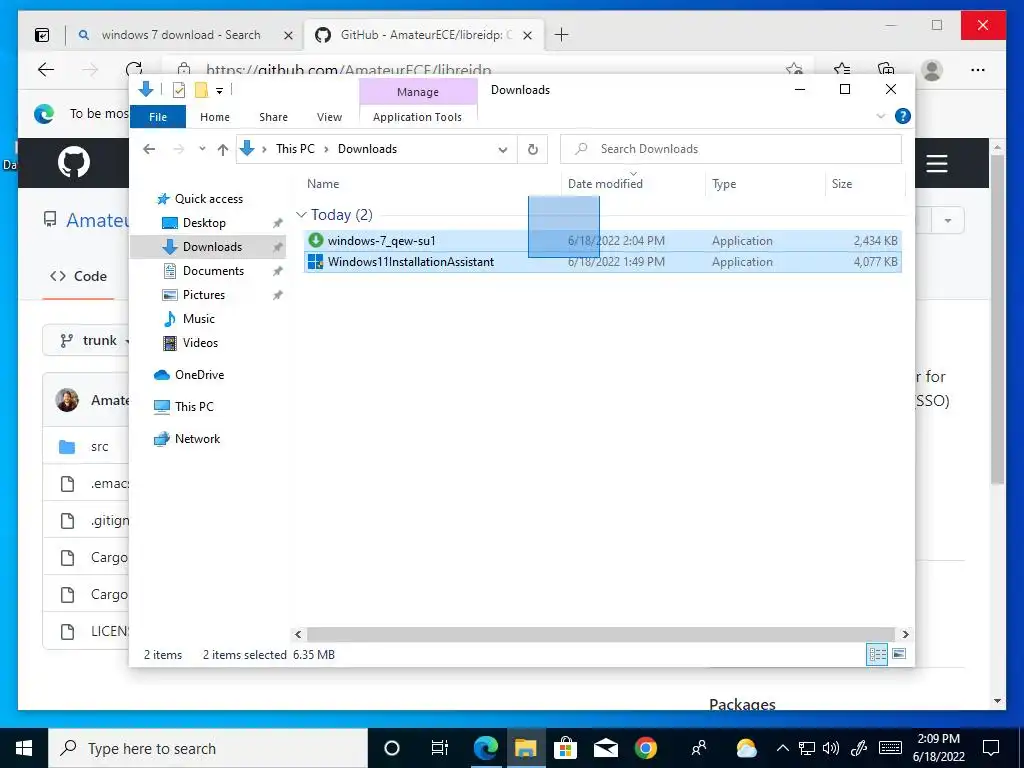The image size is (1024, 768).
Task: Click the New folder icon in the title bar
Action: click(x=201, y=90)
